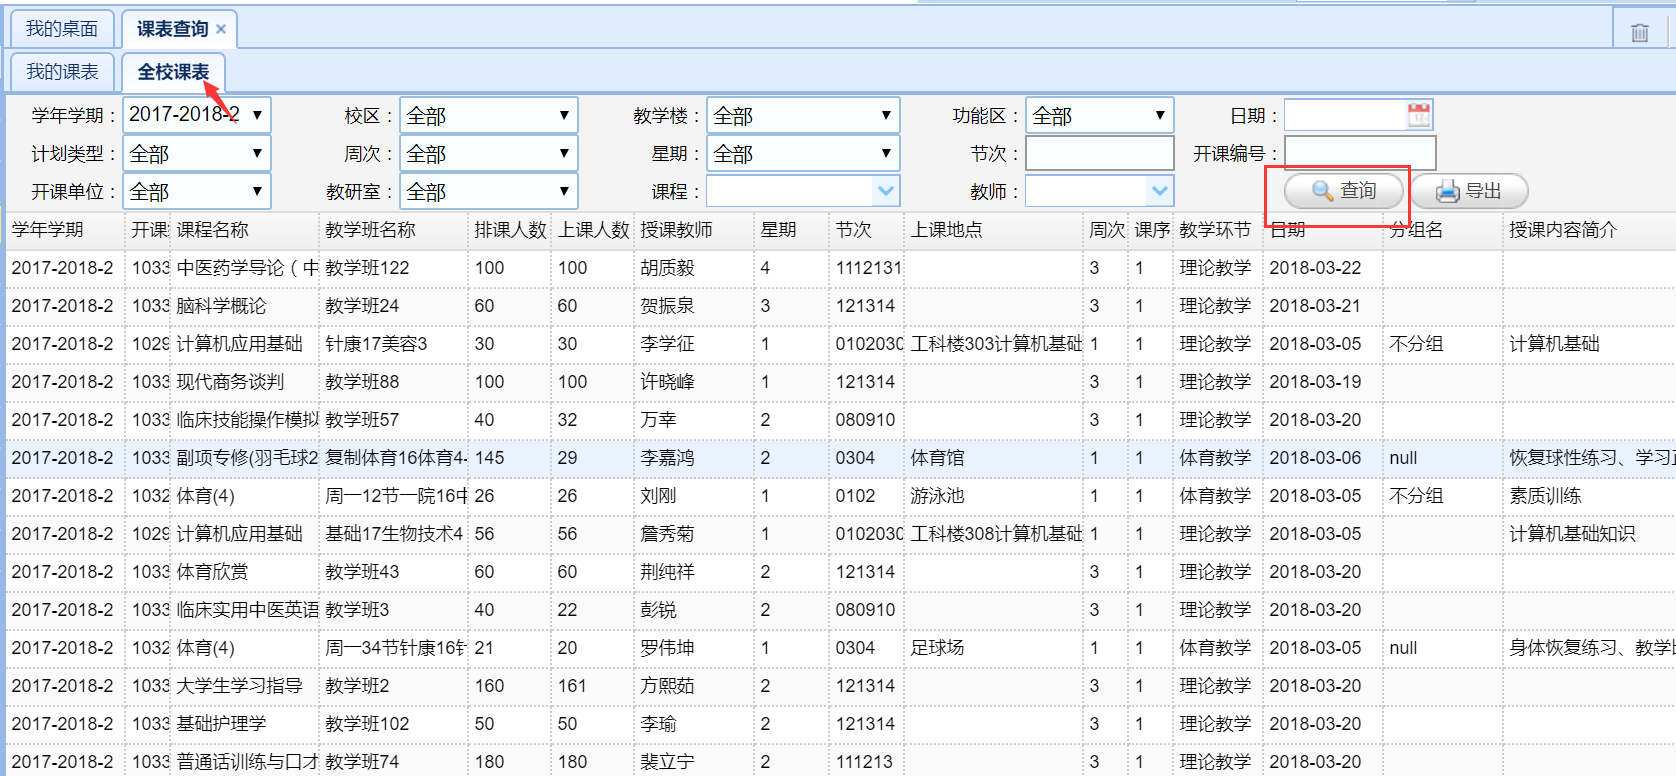Click the 排课人数 column header

510,230
